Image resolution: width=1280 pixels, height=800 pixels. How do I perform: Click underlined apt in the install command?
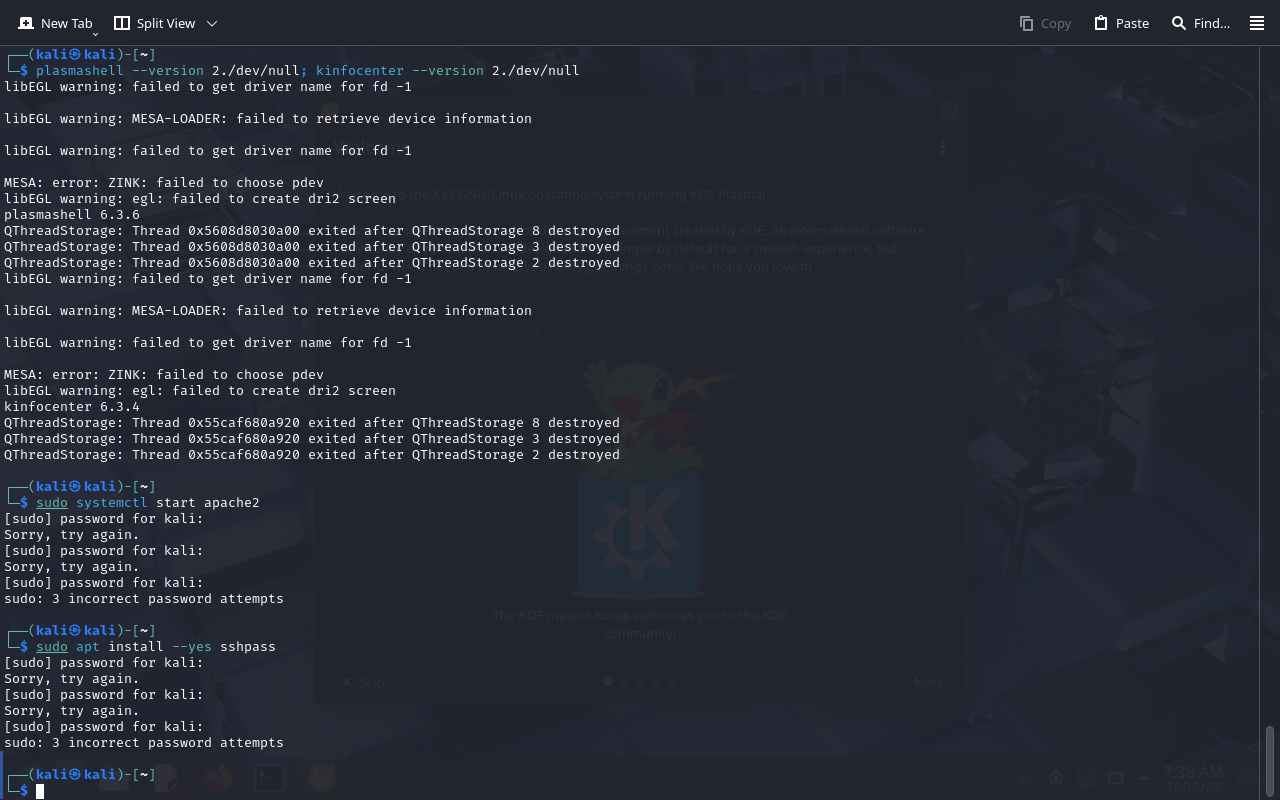click(x=87, y=647)
